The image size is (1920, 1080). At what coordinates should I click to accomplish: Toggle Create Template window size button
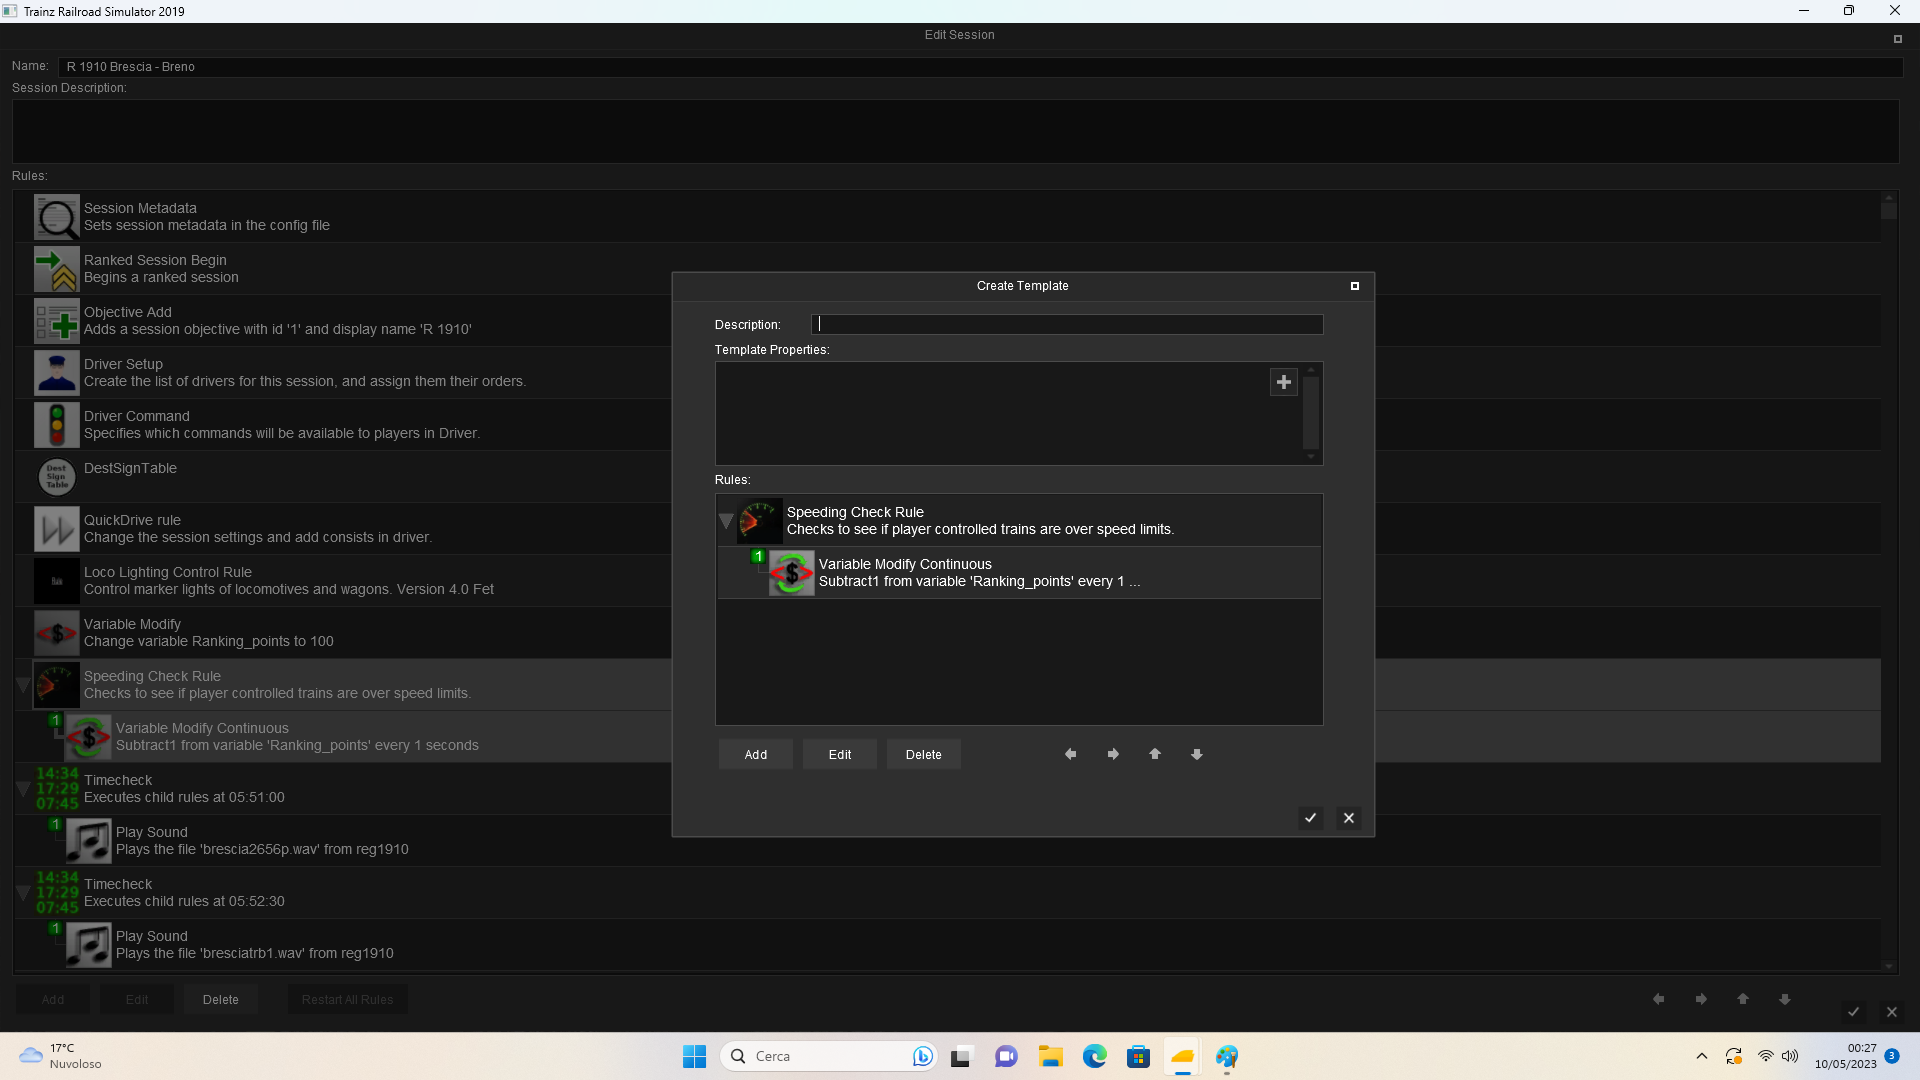point(1355,286)
